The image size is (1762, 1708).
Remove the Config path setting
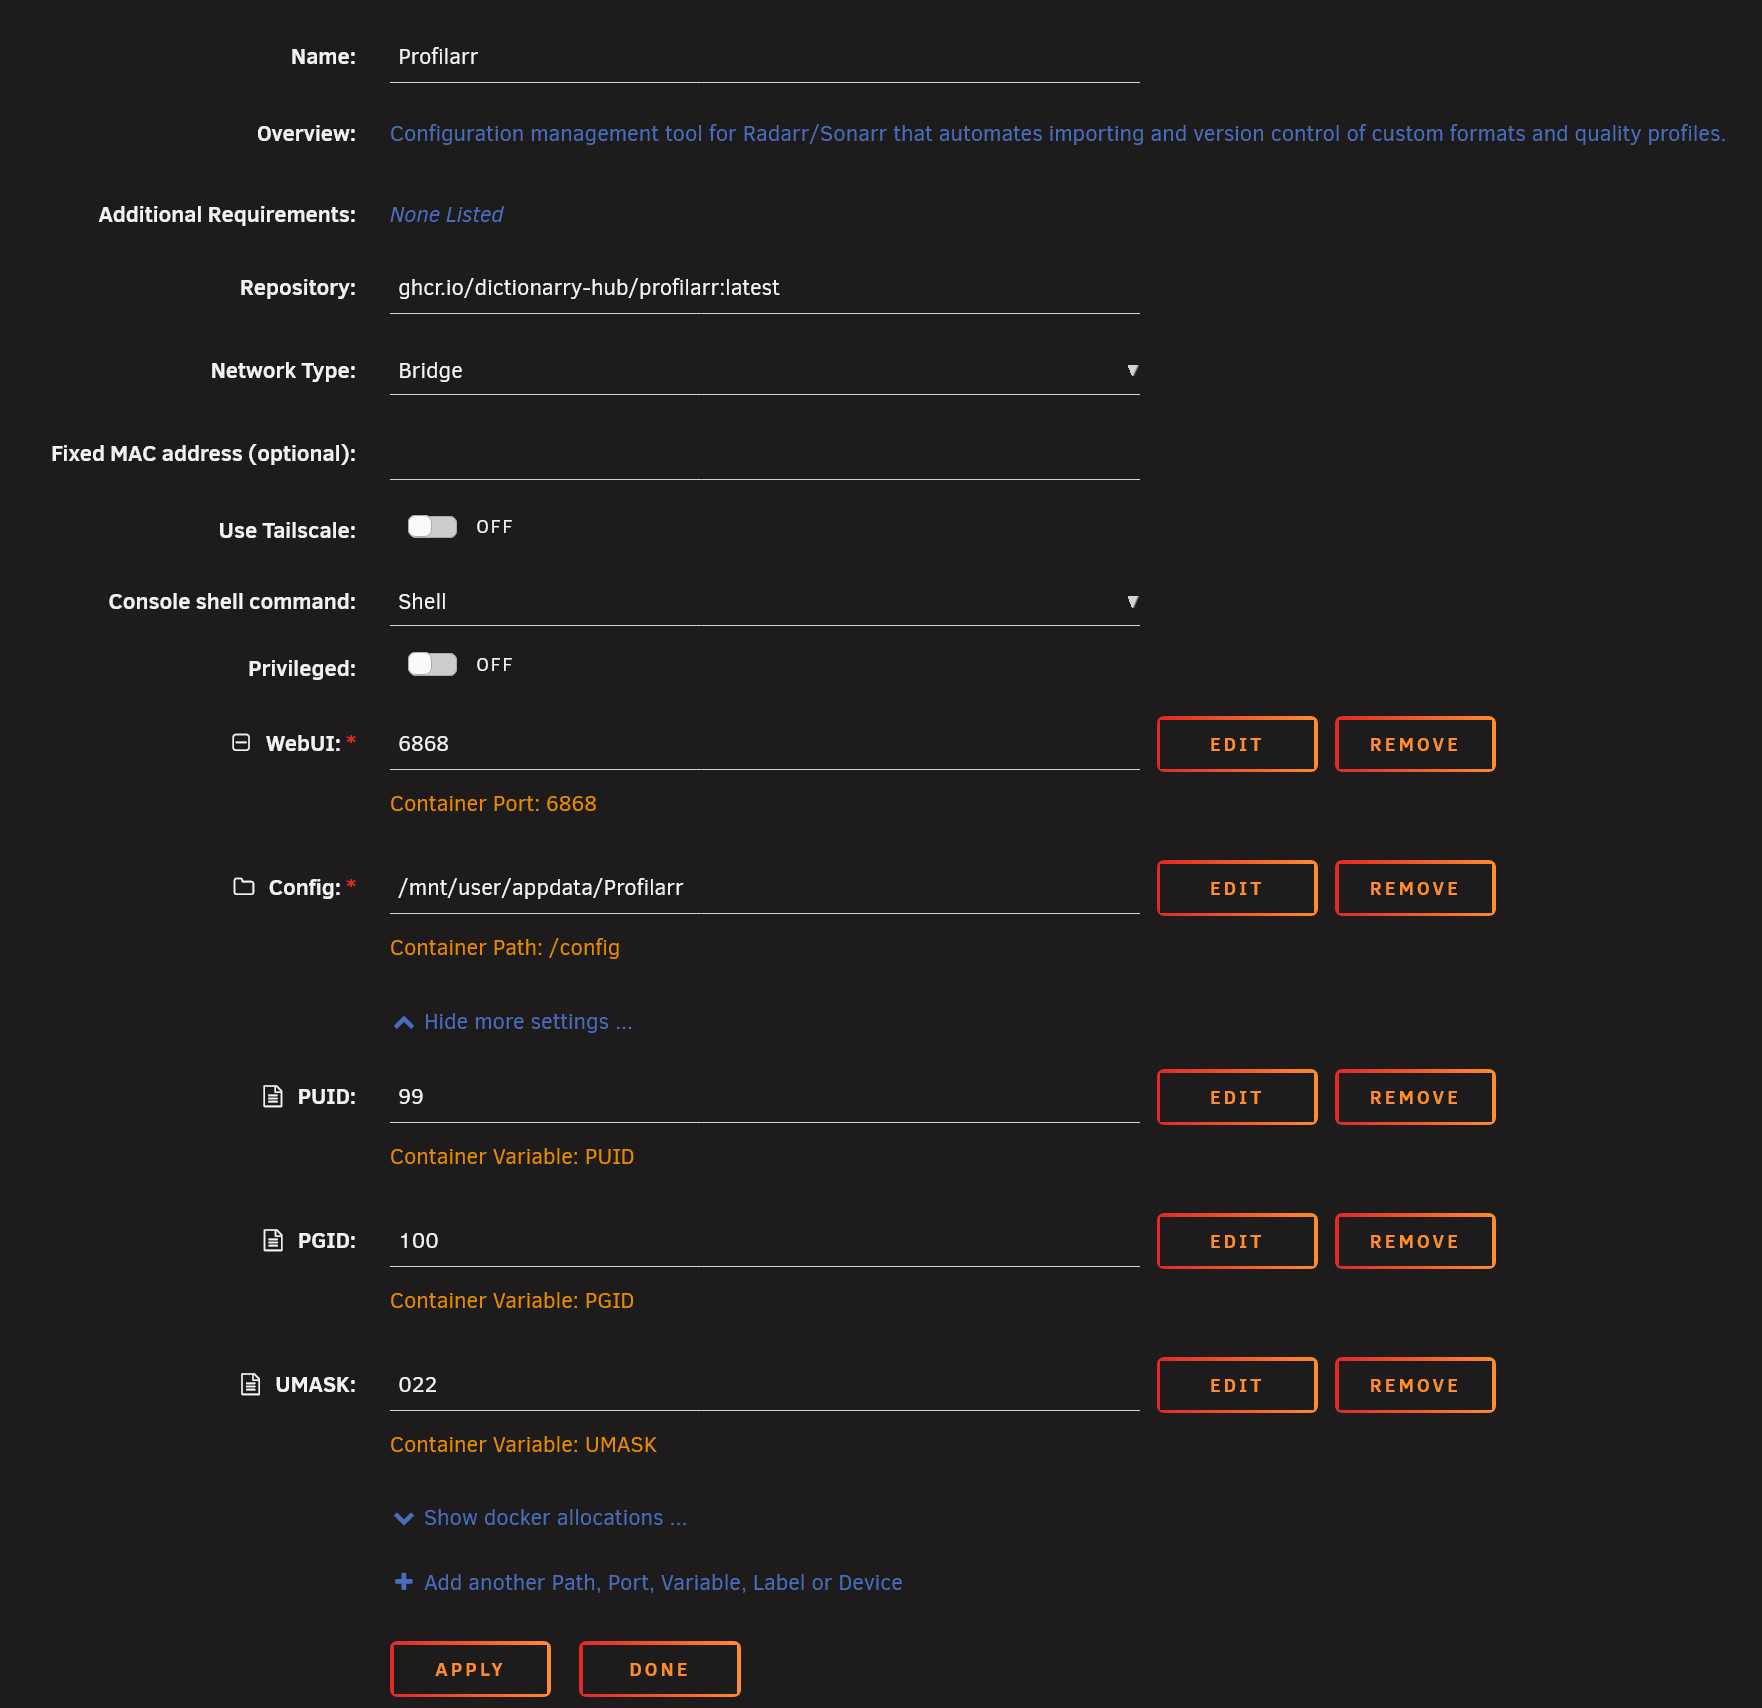1415,888
